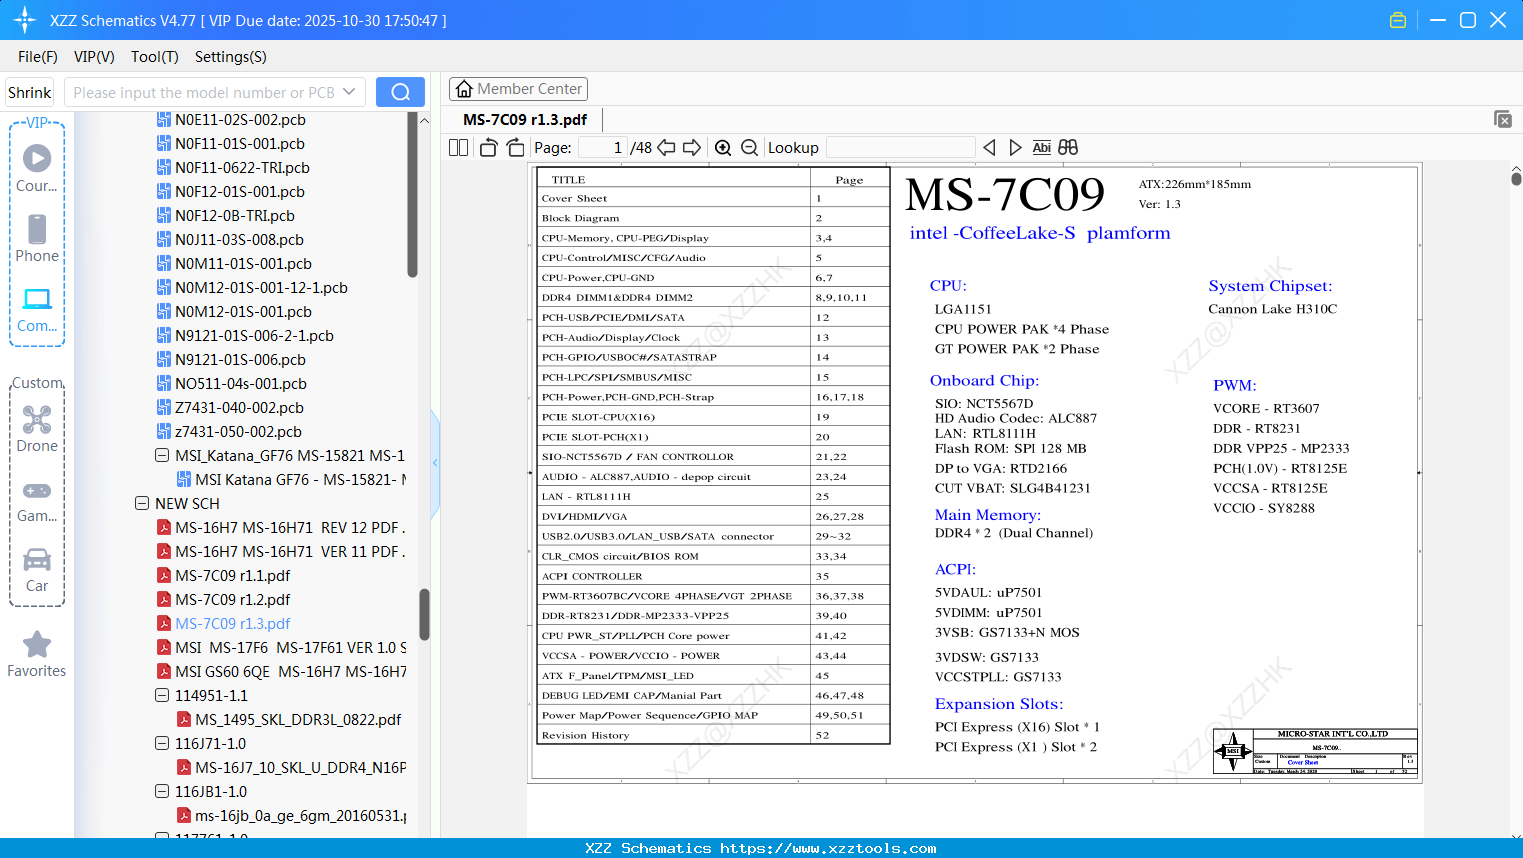Go to the next page arrow

pyautogui.click(x=692, y=148)
